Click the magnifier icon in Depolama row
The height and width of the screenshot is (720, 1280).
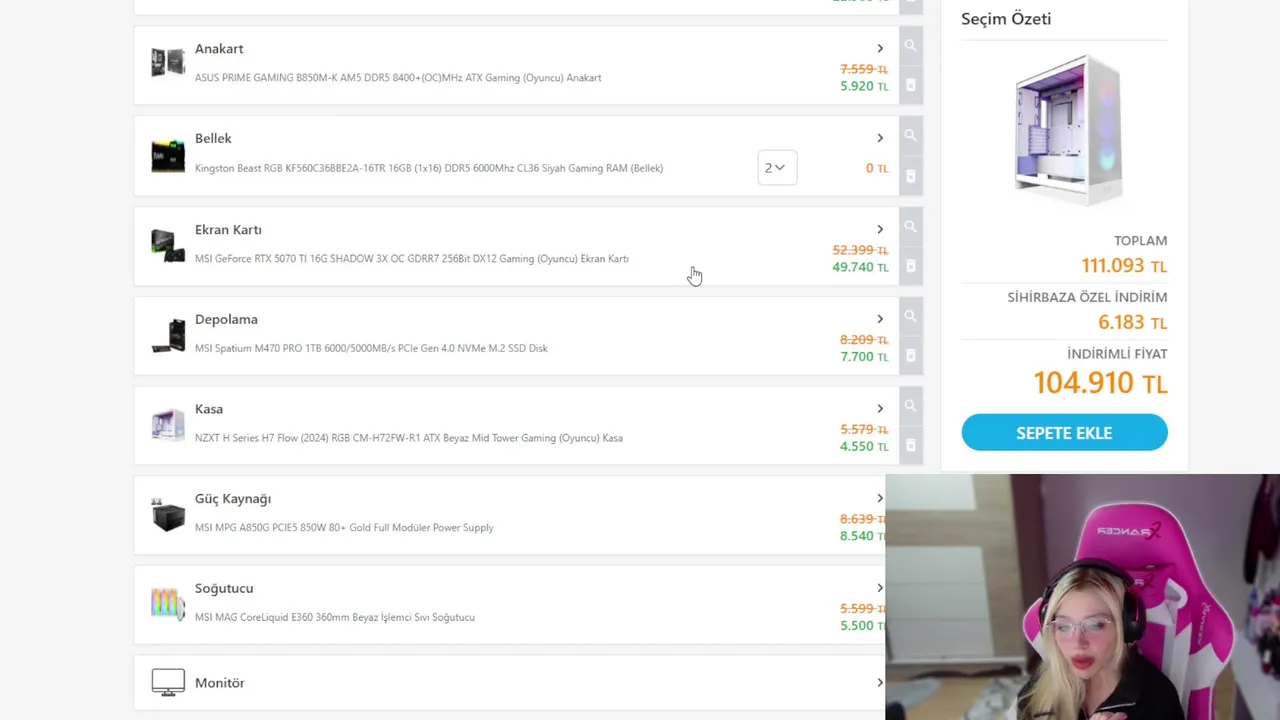click(910, 316)
